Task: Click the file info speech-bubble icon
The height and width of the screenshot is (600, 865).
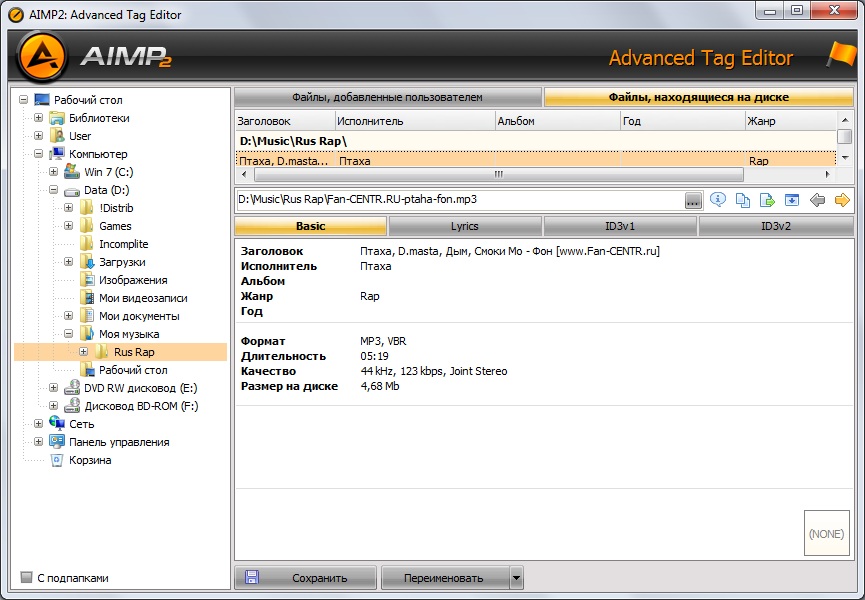Action: tap(717, 200)
